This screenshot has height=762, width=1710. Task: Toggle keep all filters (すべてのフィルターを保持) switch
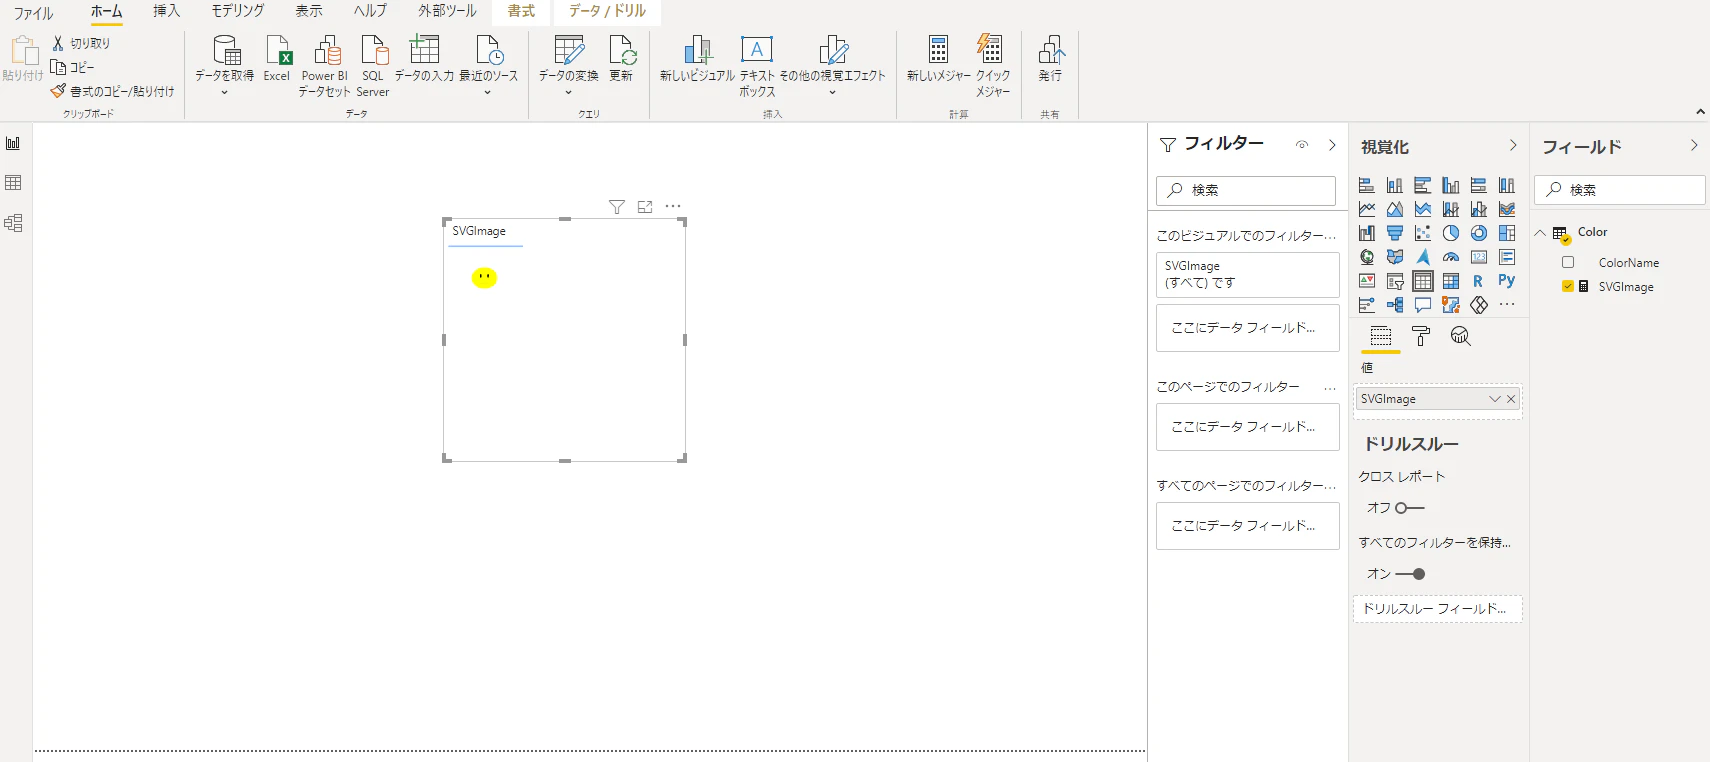coord(1410,574)
